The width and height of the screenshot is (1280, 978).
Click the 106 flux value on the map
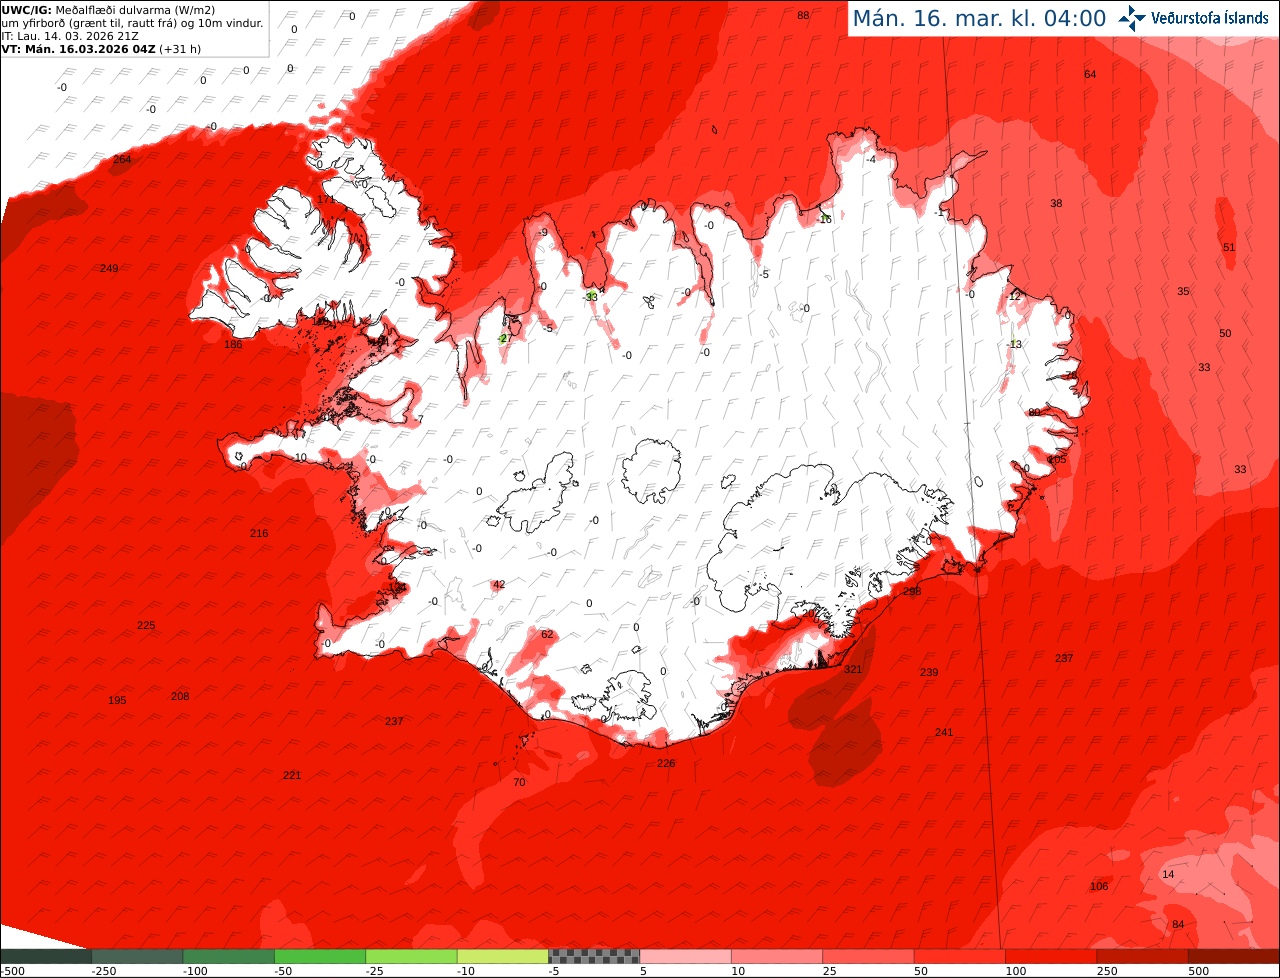(x=1099, y=887)
